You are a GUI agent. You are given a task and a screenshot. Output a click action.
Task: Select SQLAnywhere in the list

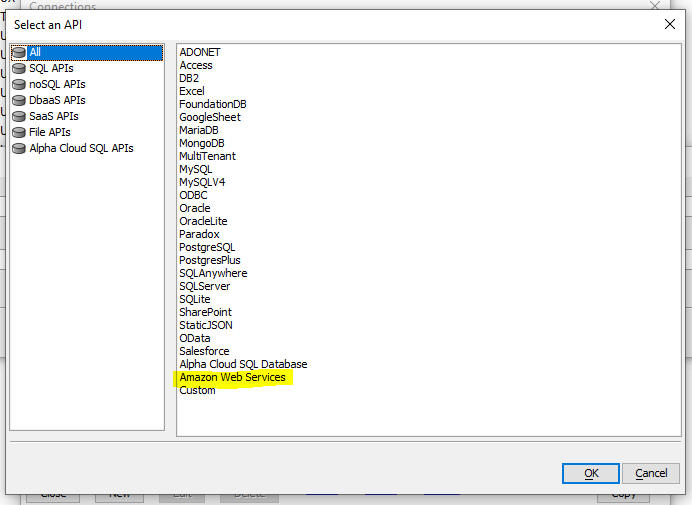coord(213,273)
